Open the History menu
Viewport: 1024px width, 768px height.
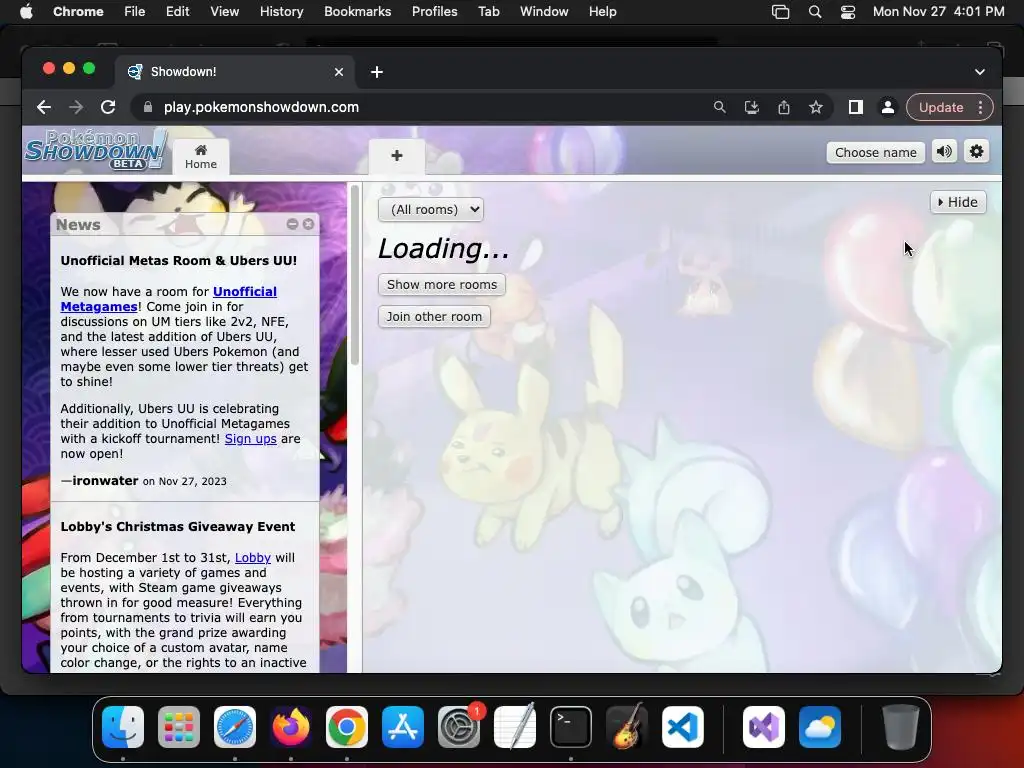pyautogui.click(x=281, y=12)
